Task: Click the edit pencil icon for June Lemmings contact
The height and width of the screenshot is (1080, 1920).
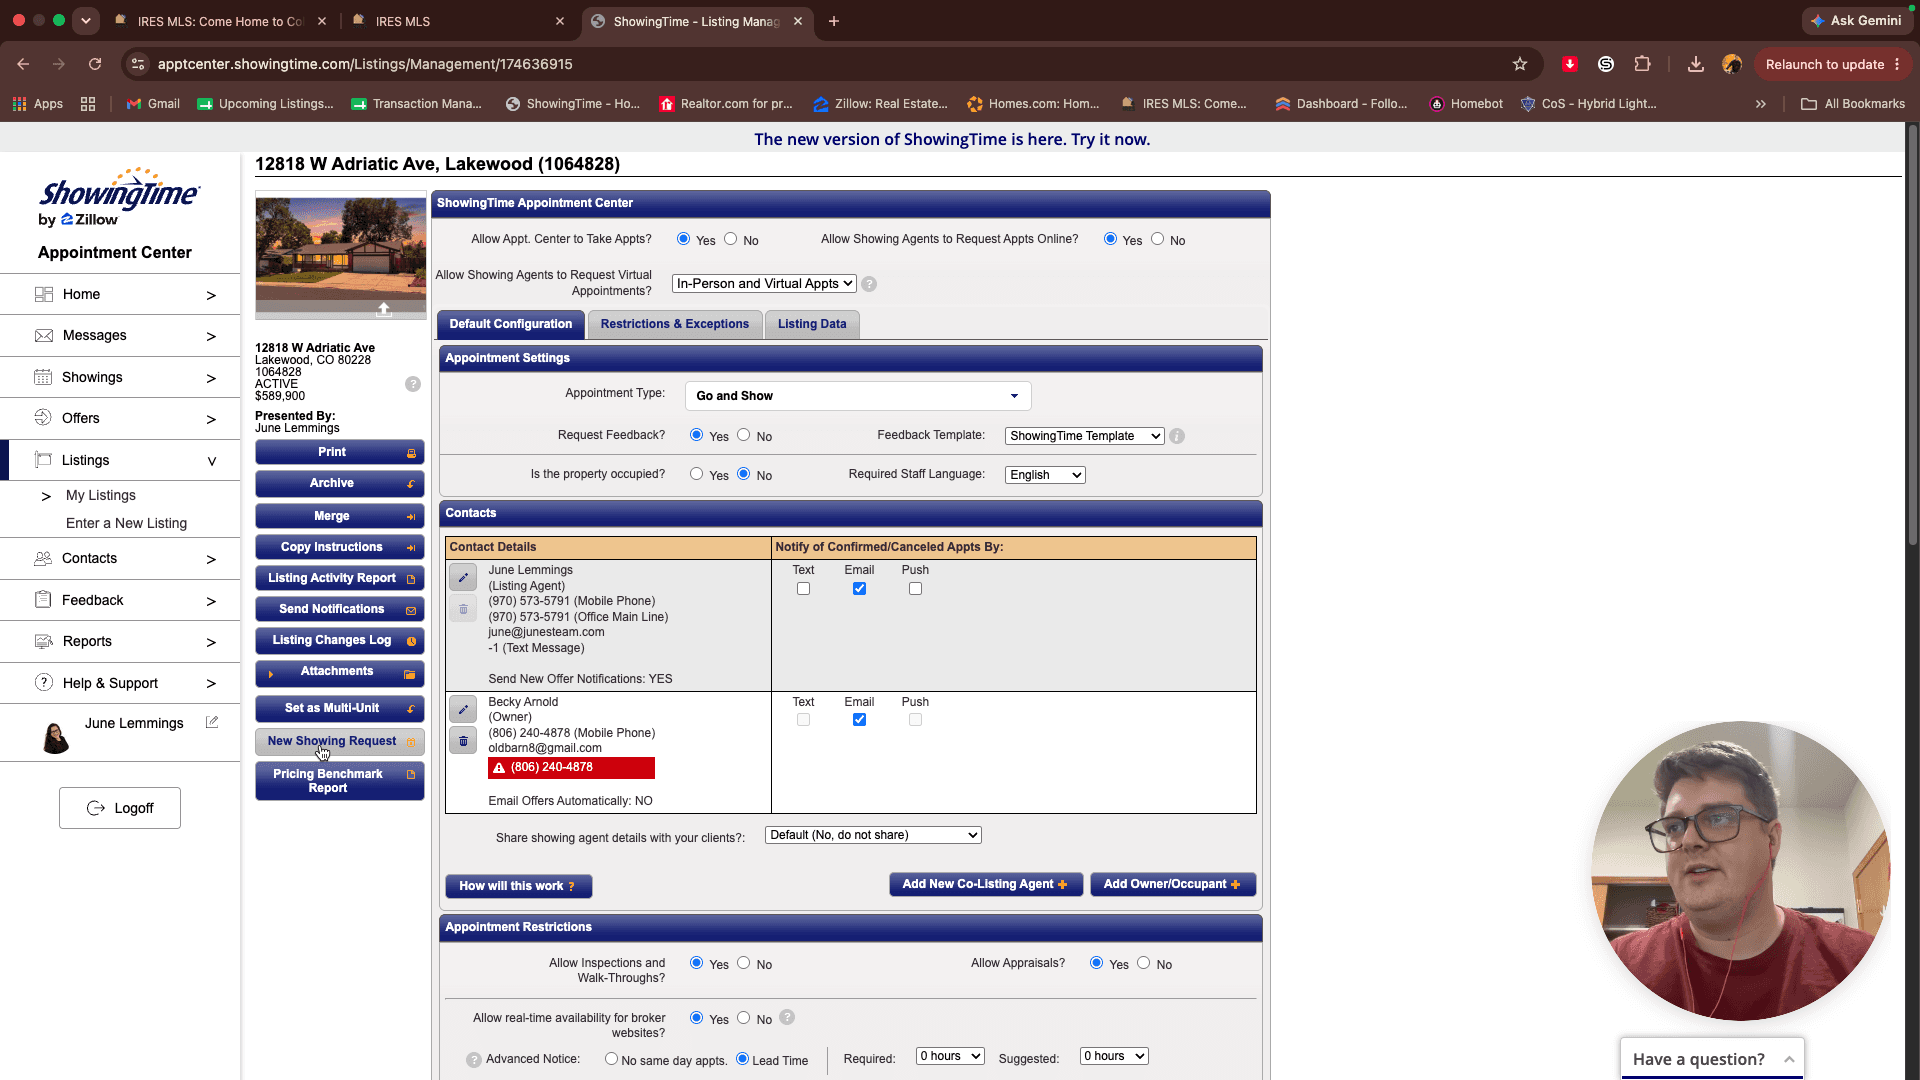Action: click(463, 578)
